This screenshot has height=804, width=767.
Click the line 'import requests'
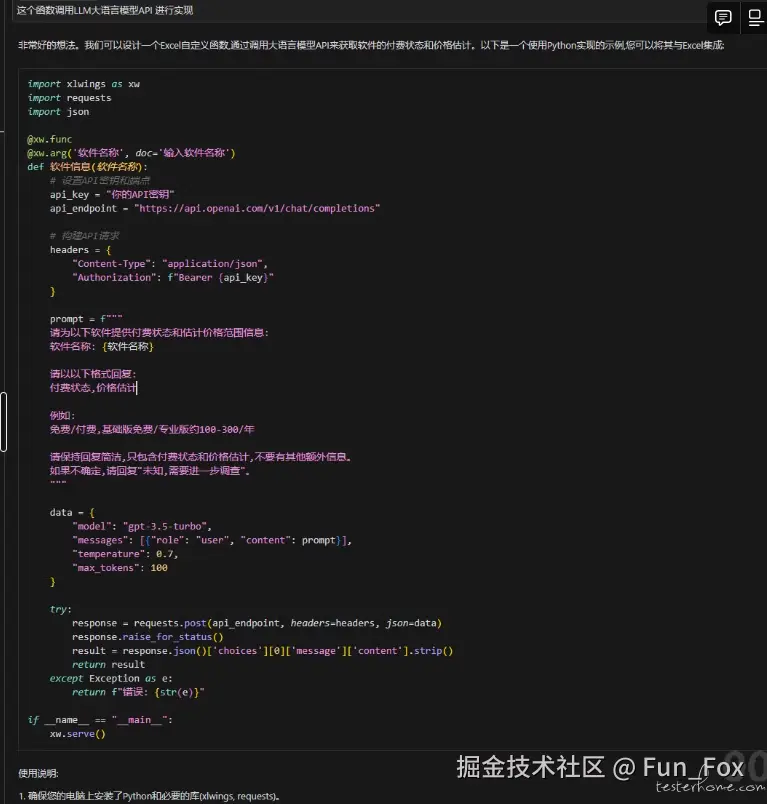tap(69, 98)
